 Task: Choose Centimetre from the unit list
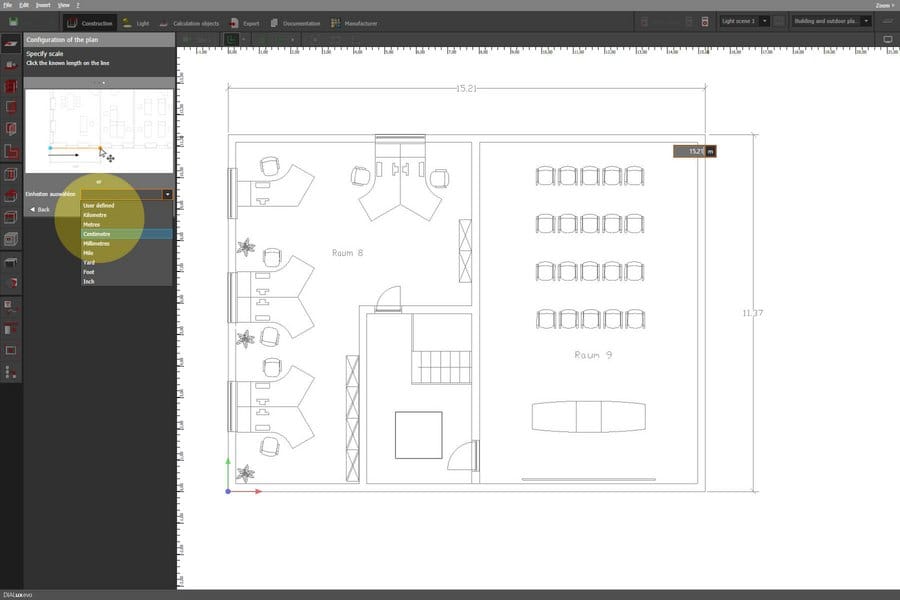127,234
